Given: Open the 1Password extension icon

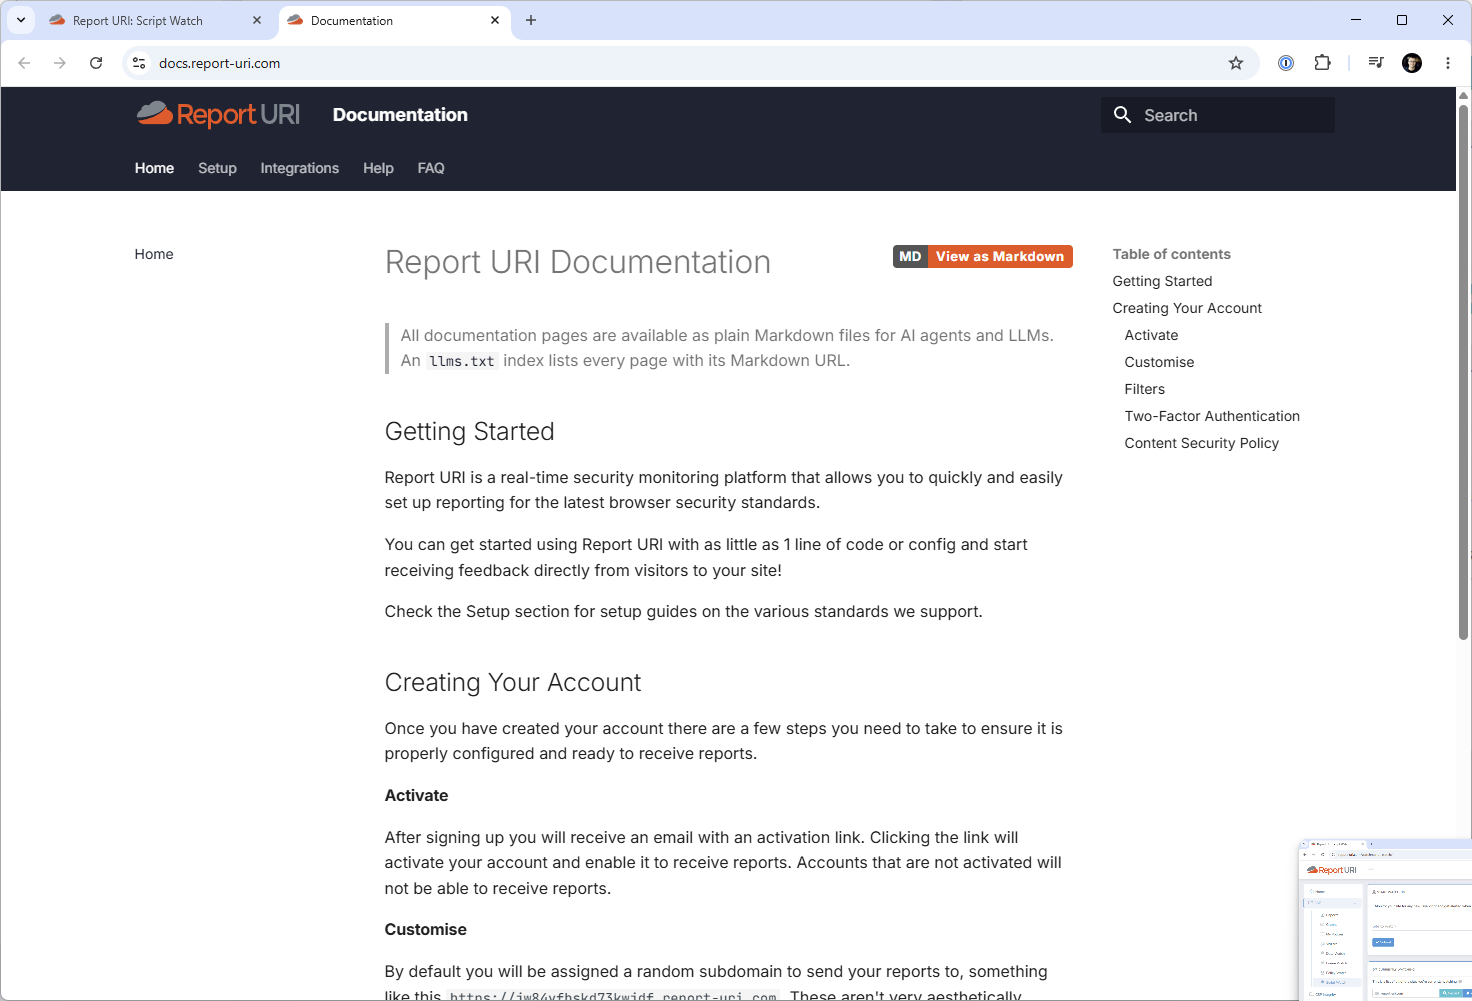Looking at the screenshot, I should 1286,63.
